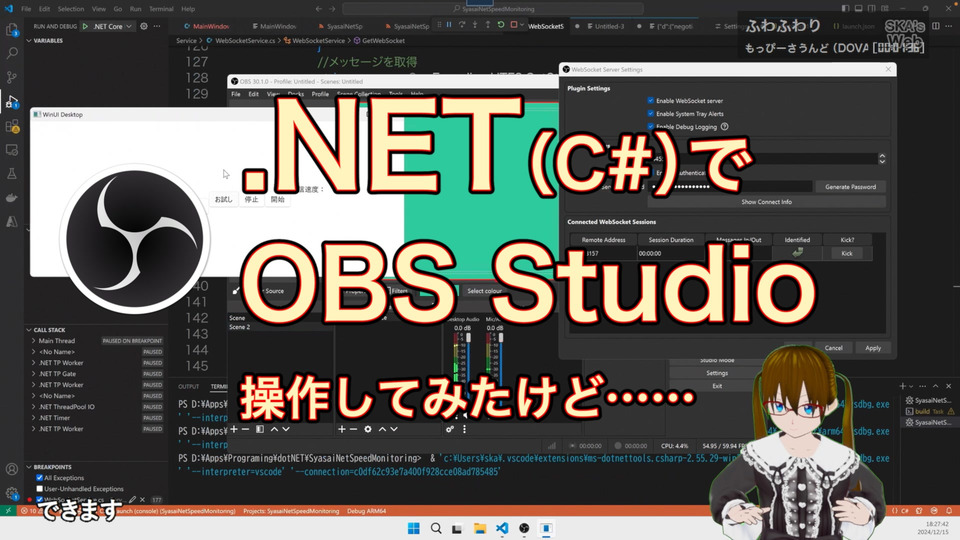
Task: Open the Source Control view icon
Action: tap(12, 77)
